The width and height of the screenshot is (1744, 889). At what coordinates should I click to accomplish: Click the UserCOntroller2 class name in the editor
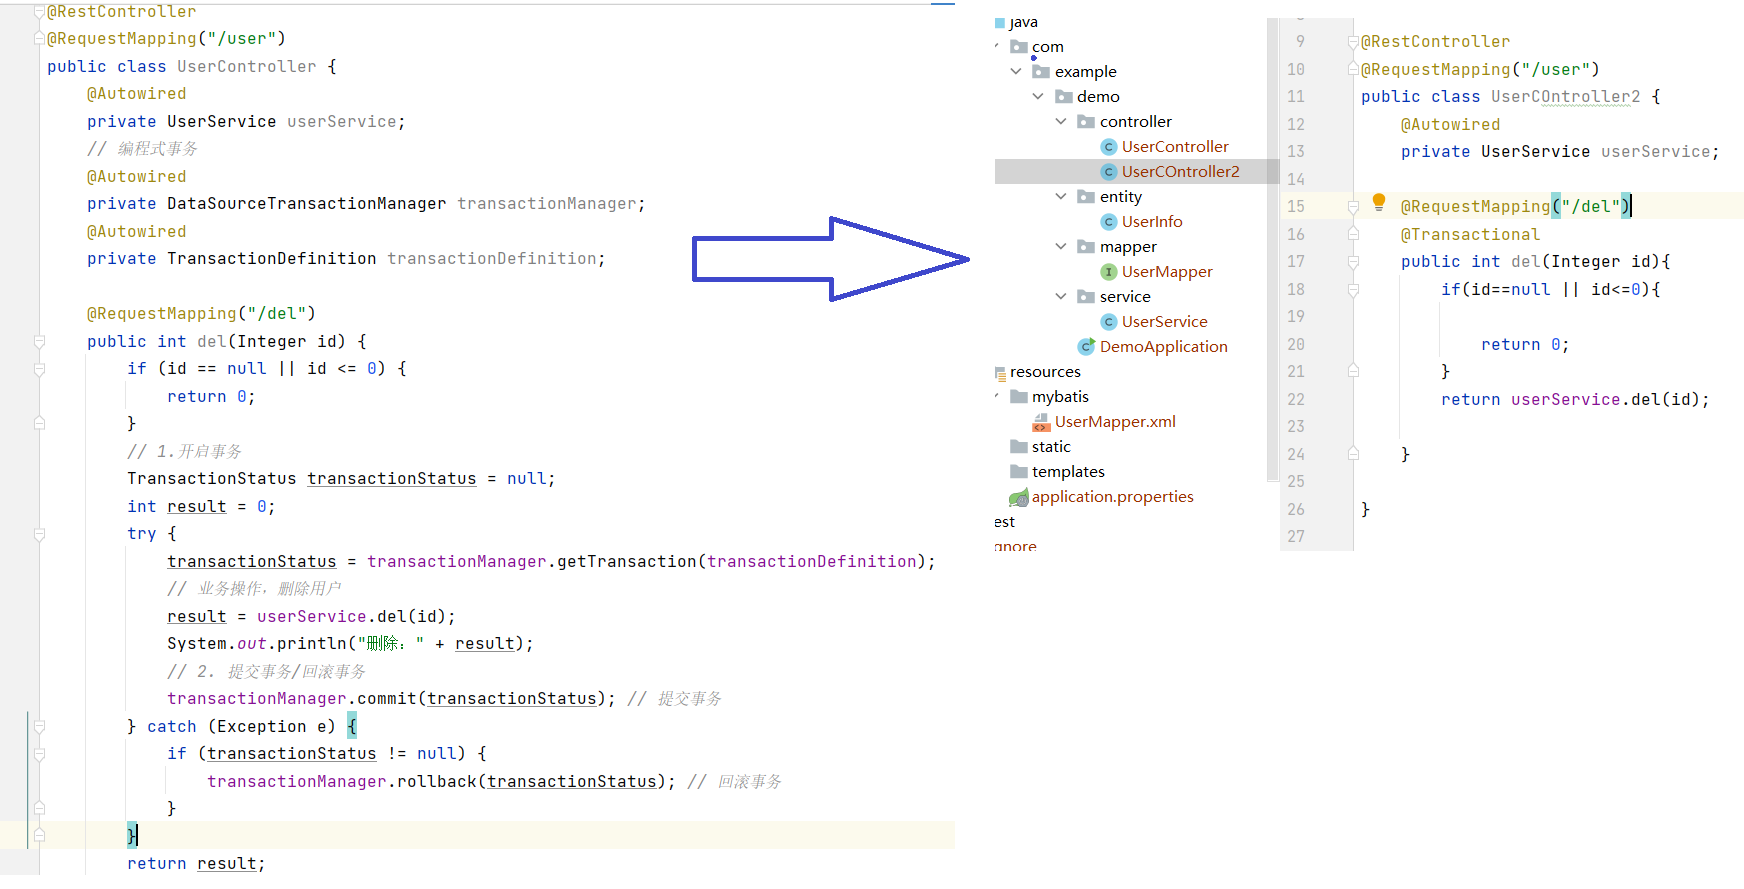[x=1565, y=97]
